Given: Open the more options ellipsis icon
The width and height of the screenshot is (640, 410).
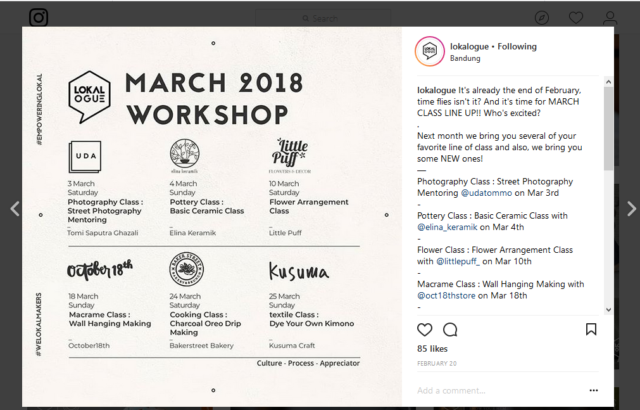Looking at the screenshot, I should (x=593, y=390).
